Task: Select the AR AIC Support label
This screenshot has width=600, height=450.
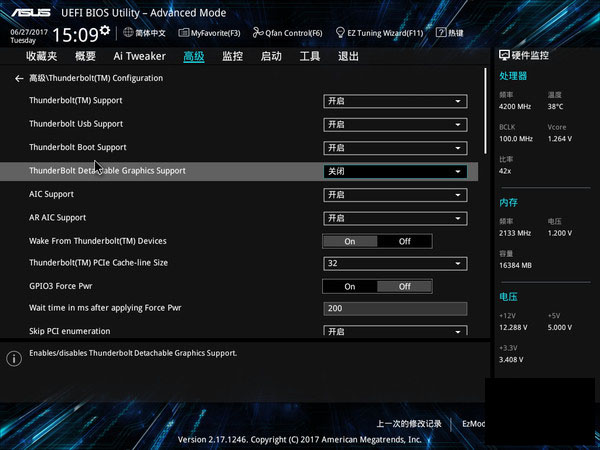Action: (x=57, y=218)
